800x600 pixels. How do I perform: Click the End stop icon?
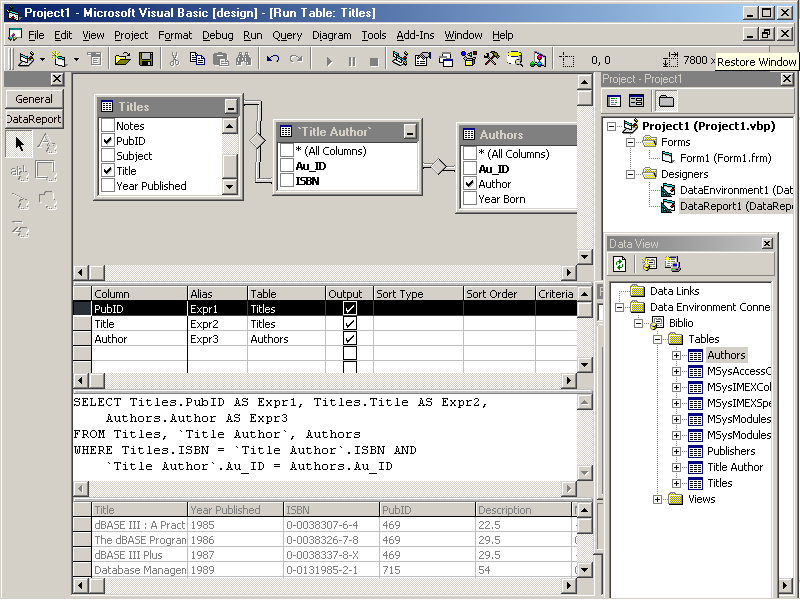374,61
